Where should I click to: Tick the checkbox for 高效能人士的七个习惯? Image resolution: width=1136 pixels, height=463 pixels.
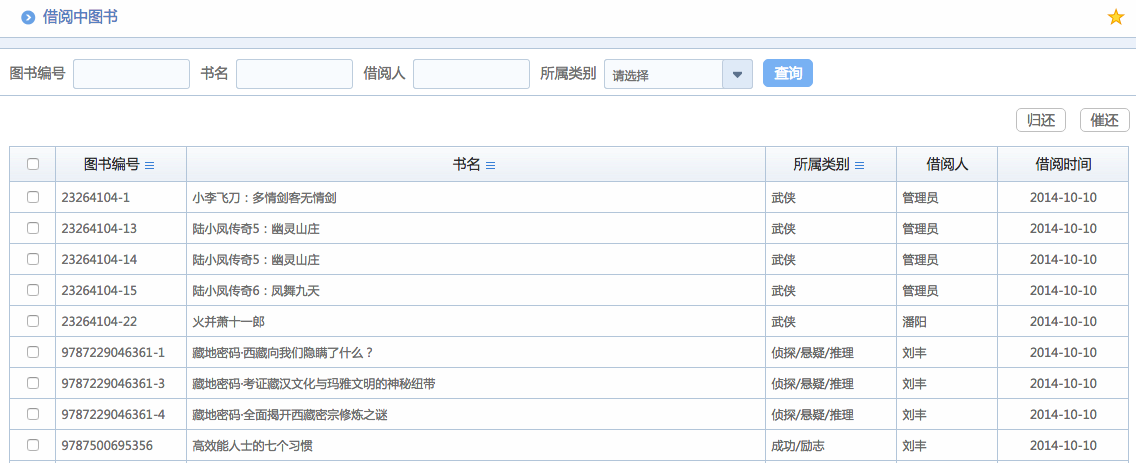33,445
